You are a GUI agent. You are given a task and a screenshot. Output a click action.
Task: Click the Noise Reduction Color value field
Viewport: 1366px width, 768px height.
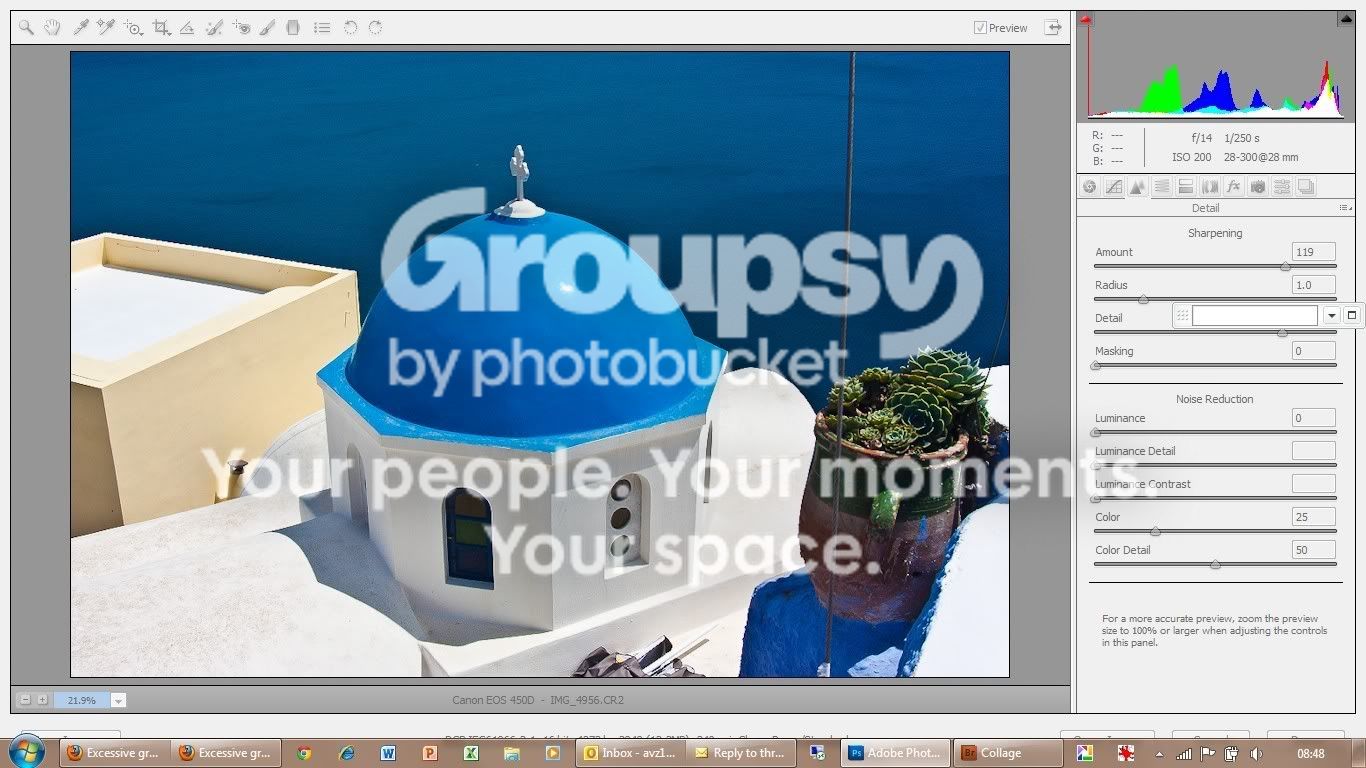(x=1313, y=517)
